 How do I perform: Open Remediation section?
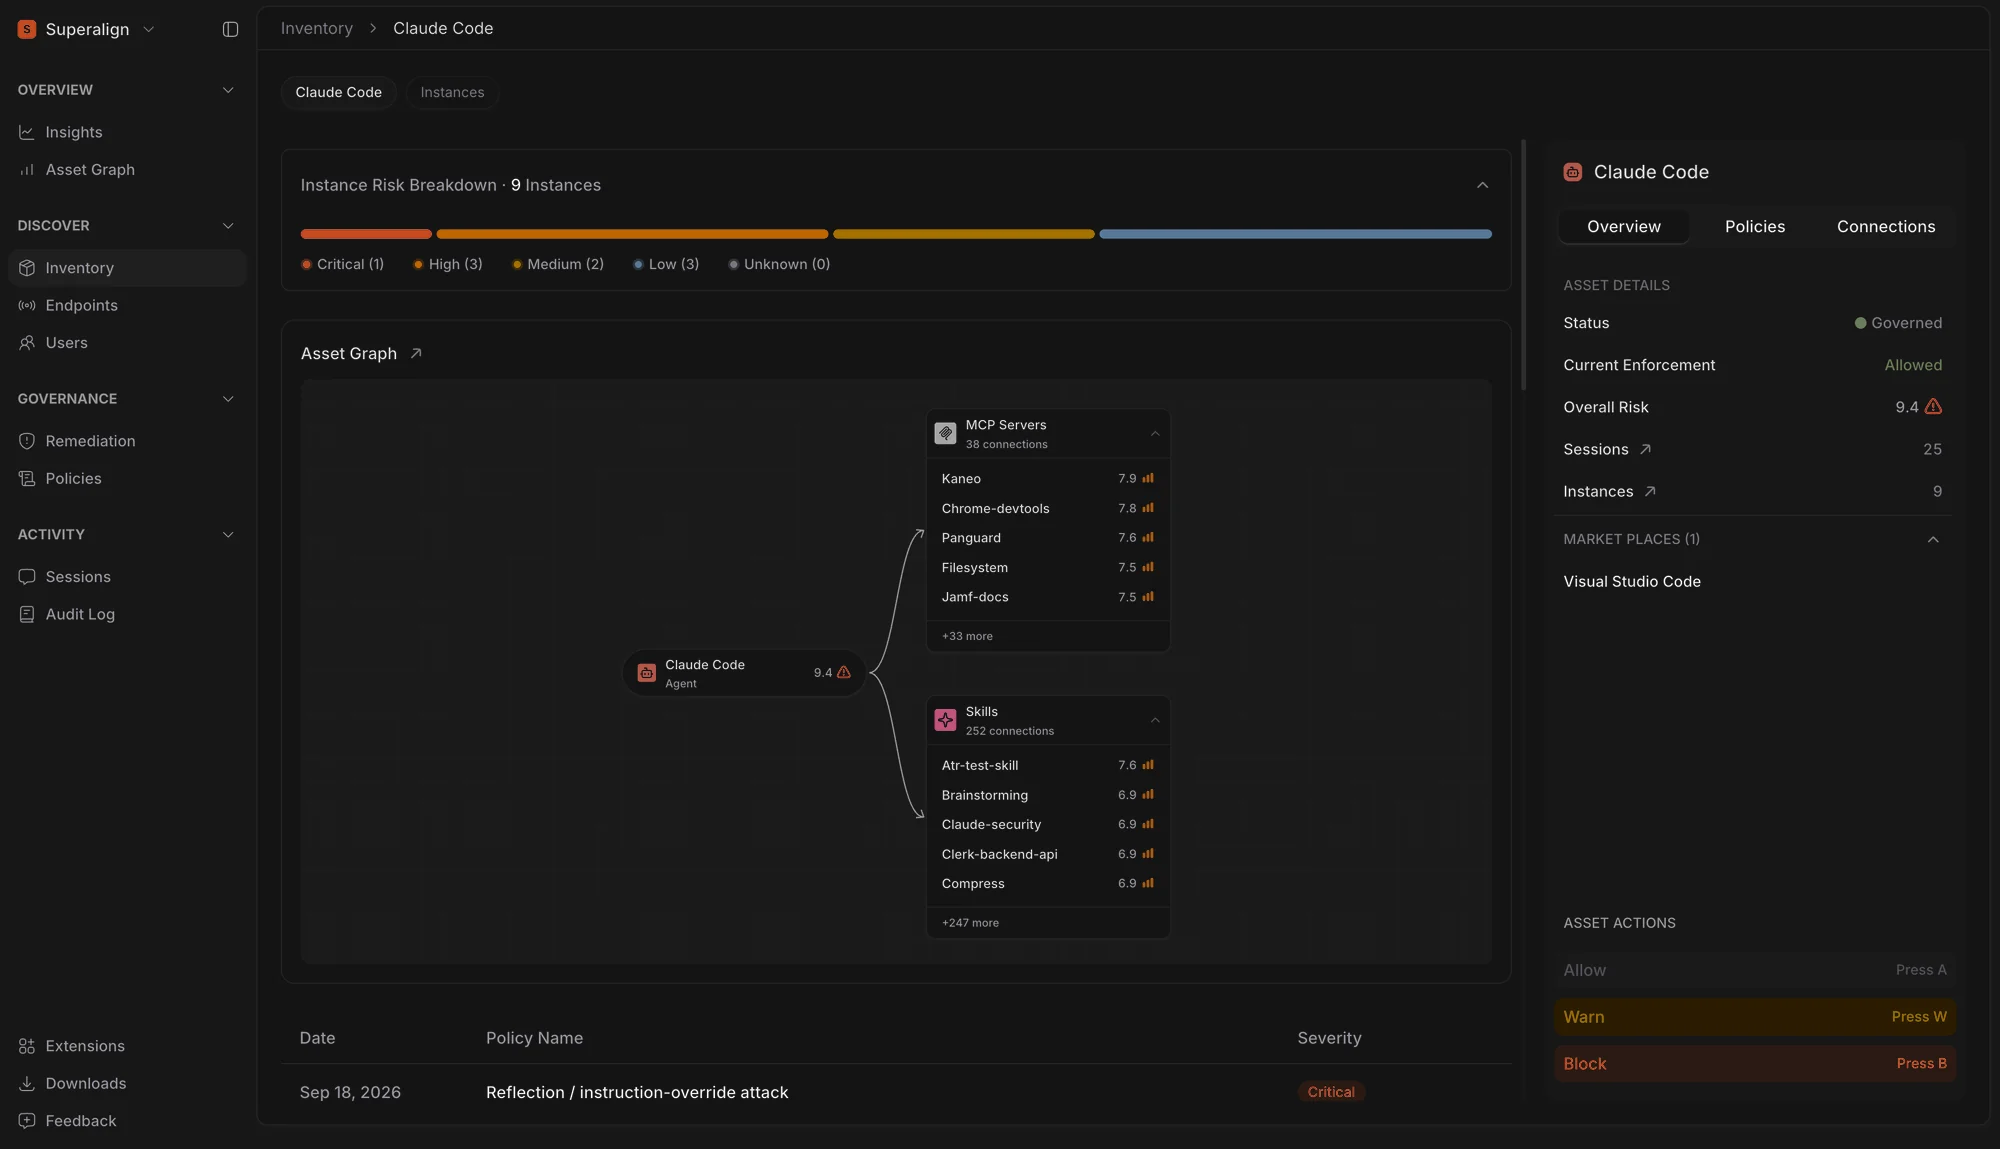[90, 441]
